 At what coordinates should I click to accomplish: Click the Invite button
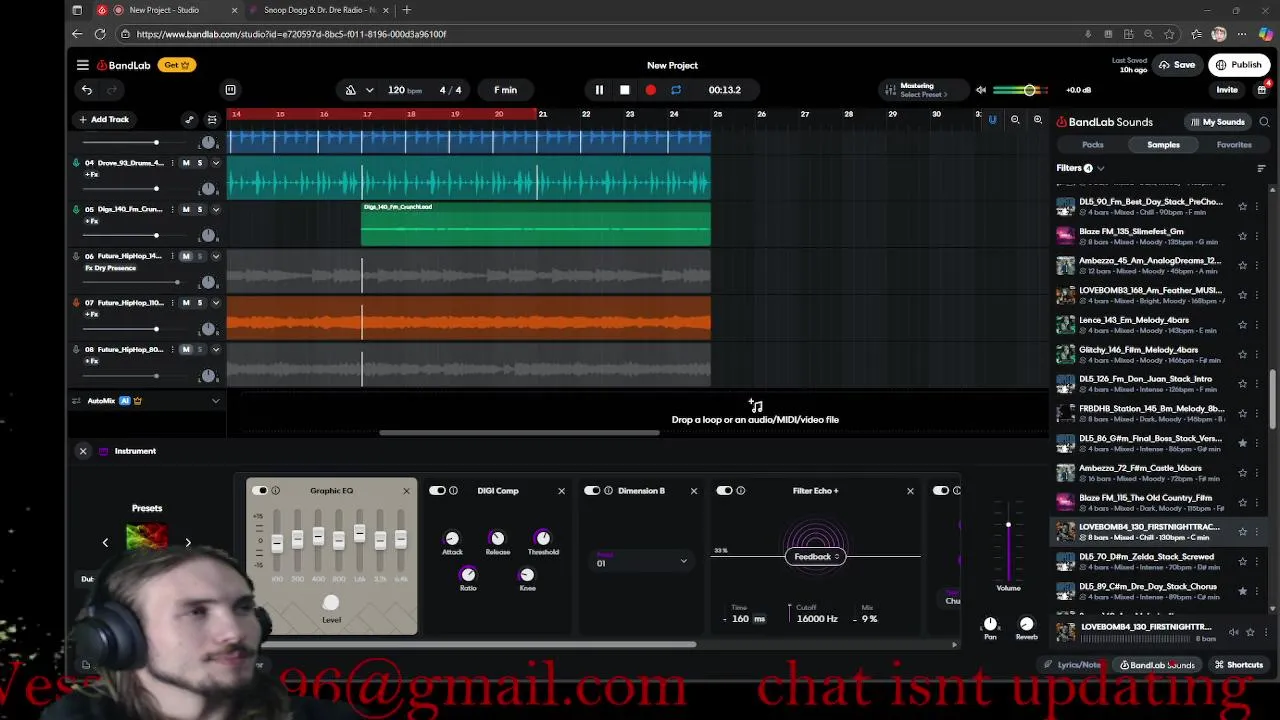[x=1227, y=90]
